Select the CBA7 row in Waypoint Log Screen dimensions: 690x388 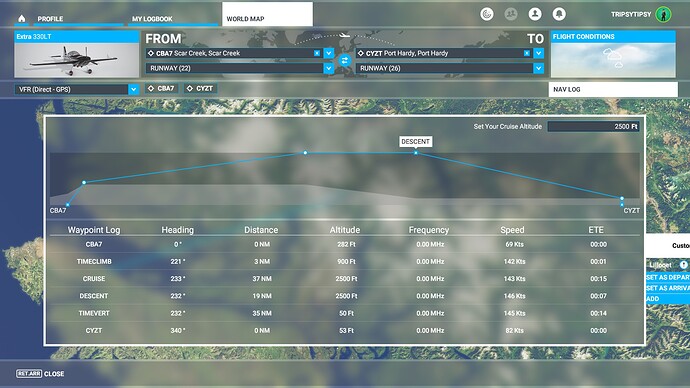(345, 244)
